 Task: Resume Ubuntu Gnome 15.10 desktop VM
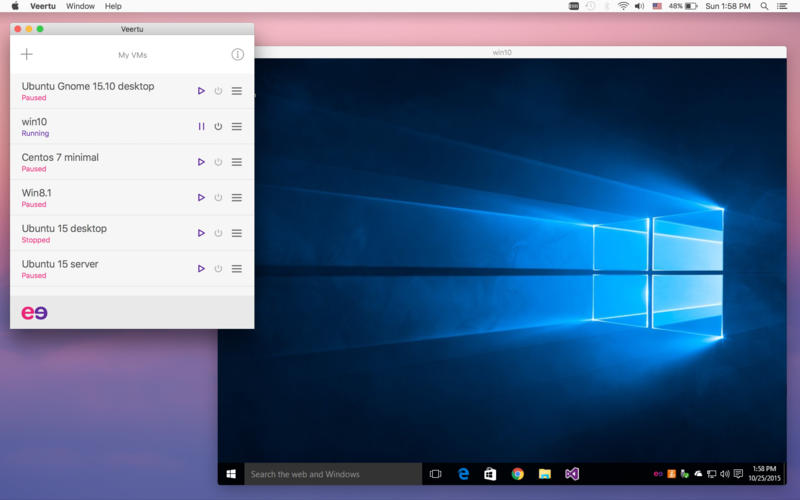tap(201, 91)
